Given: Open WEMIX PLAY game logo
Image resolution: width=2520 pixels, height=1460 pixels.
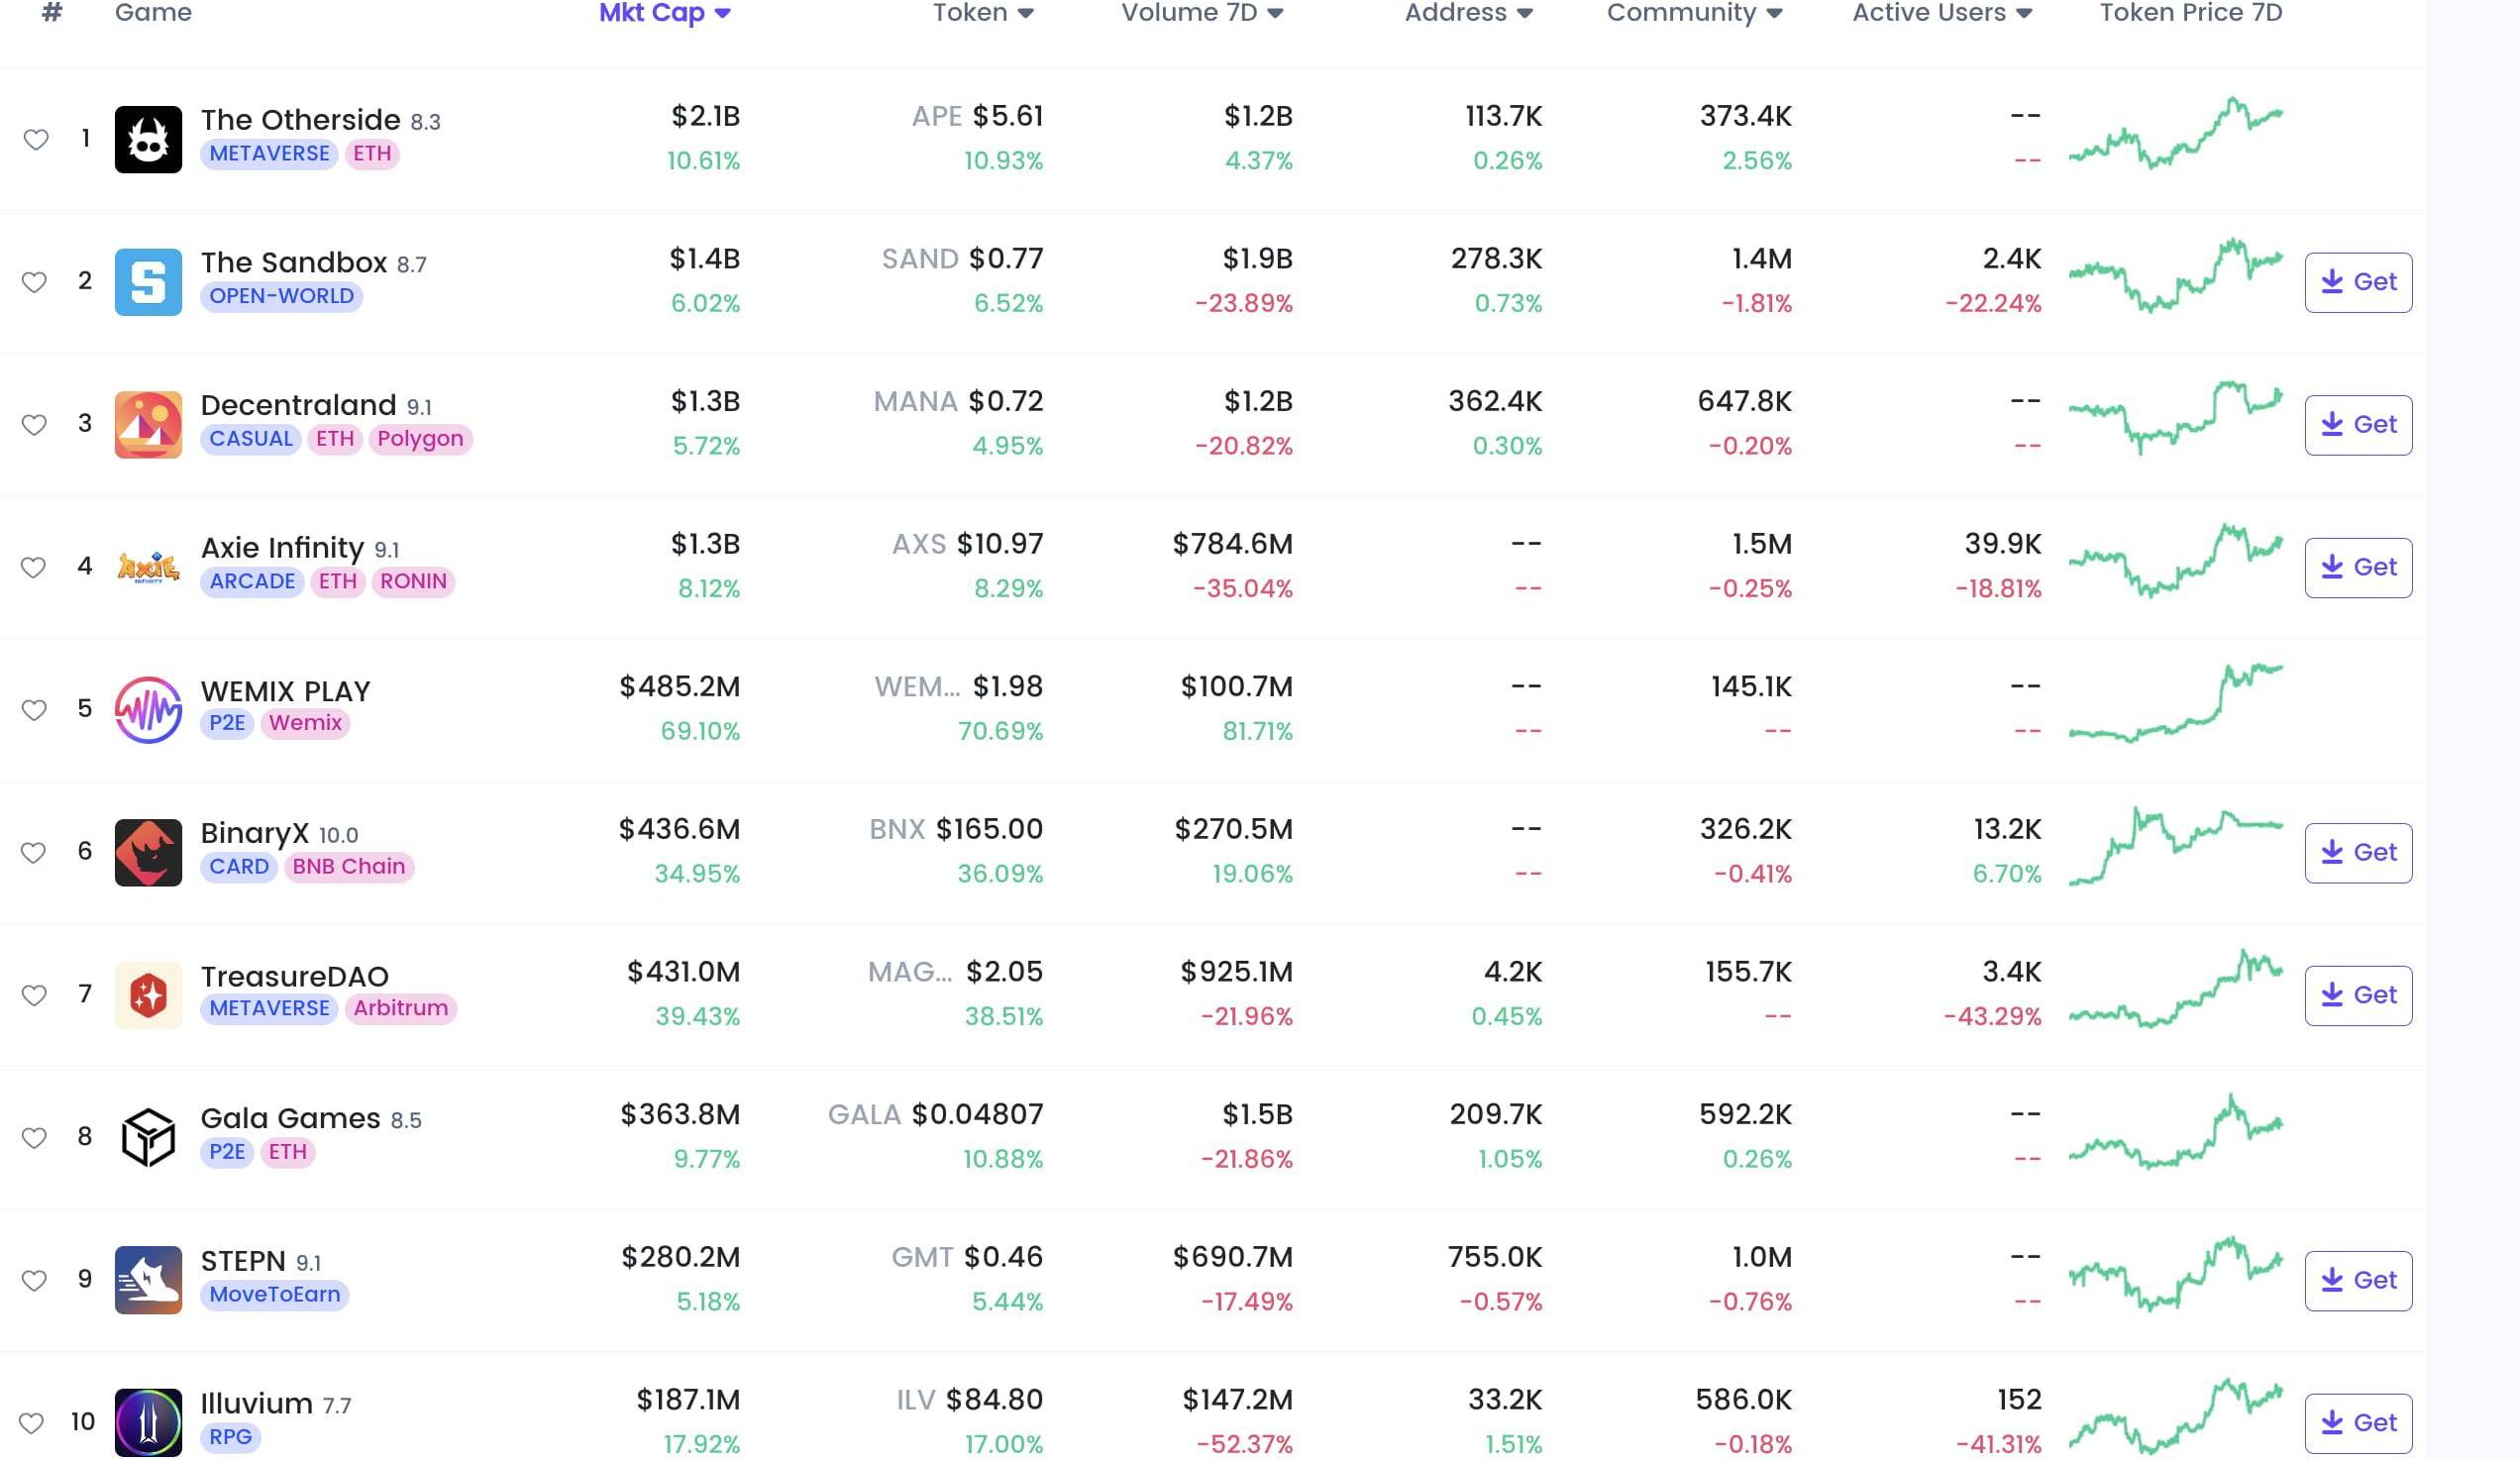Looking at the screenshot, I should coord(148,710).
